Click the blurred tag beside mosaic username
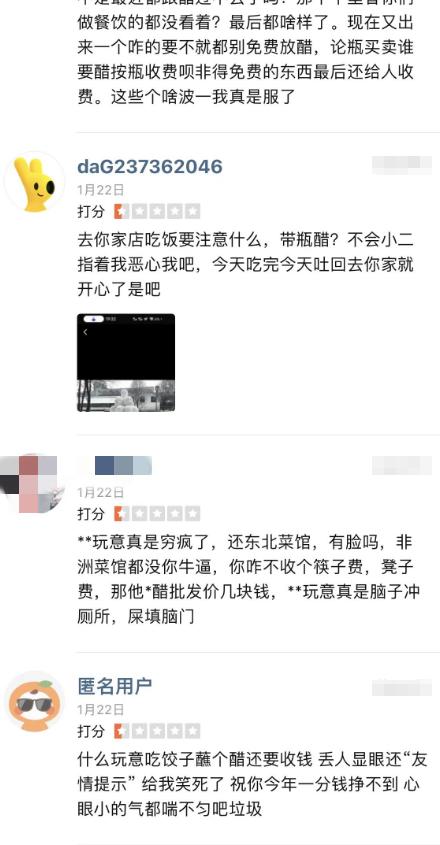440x845 pixels. tap(402, 466)
